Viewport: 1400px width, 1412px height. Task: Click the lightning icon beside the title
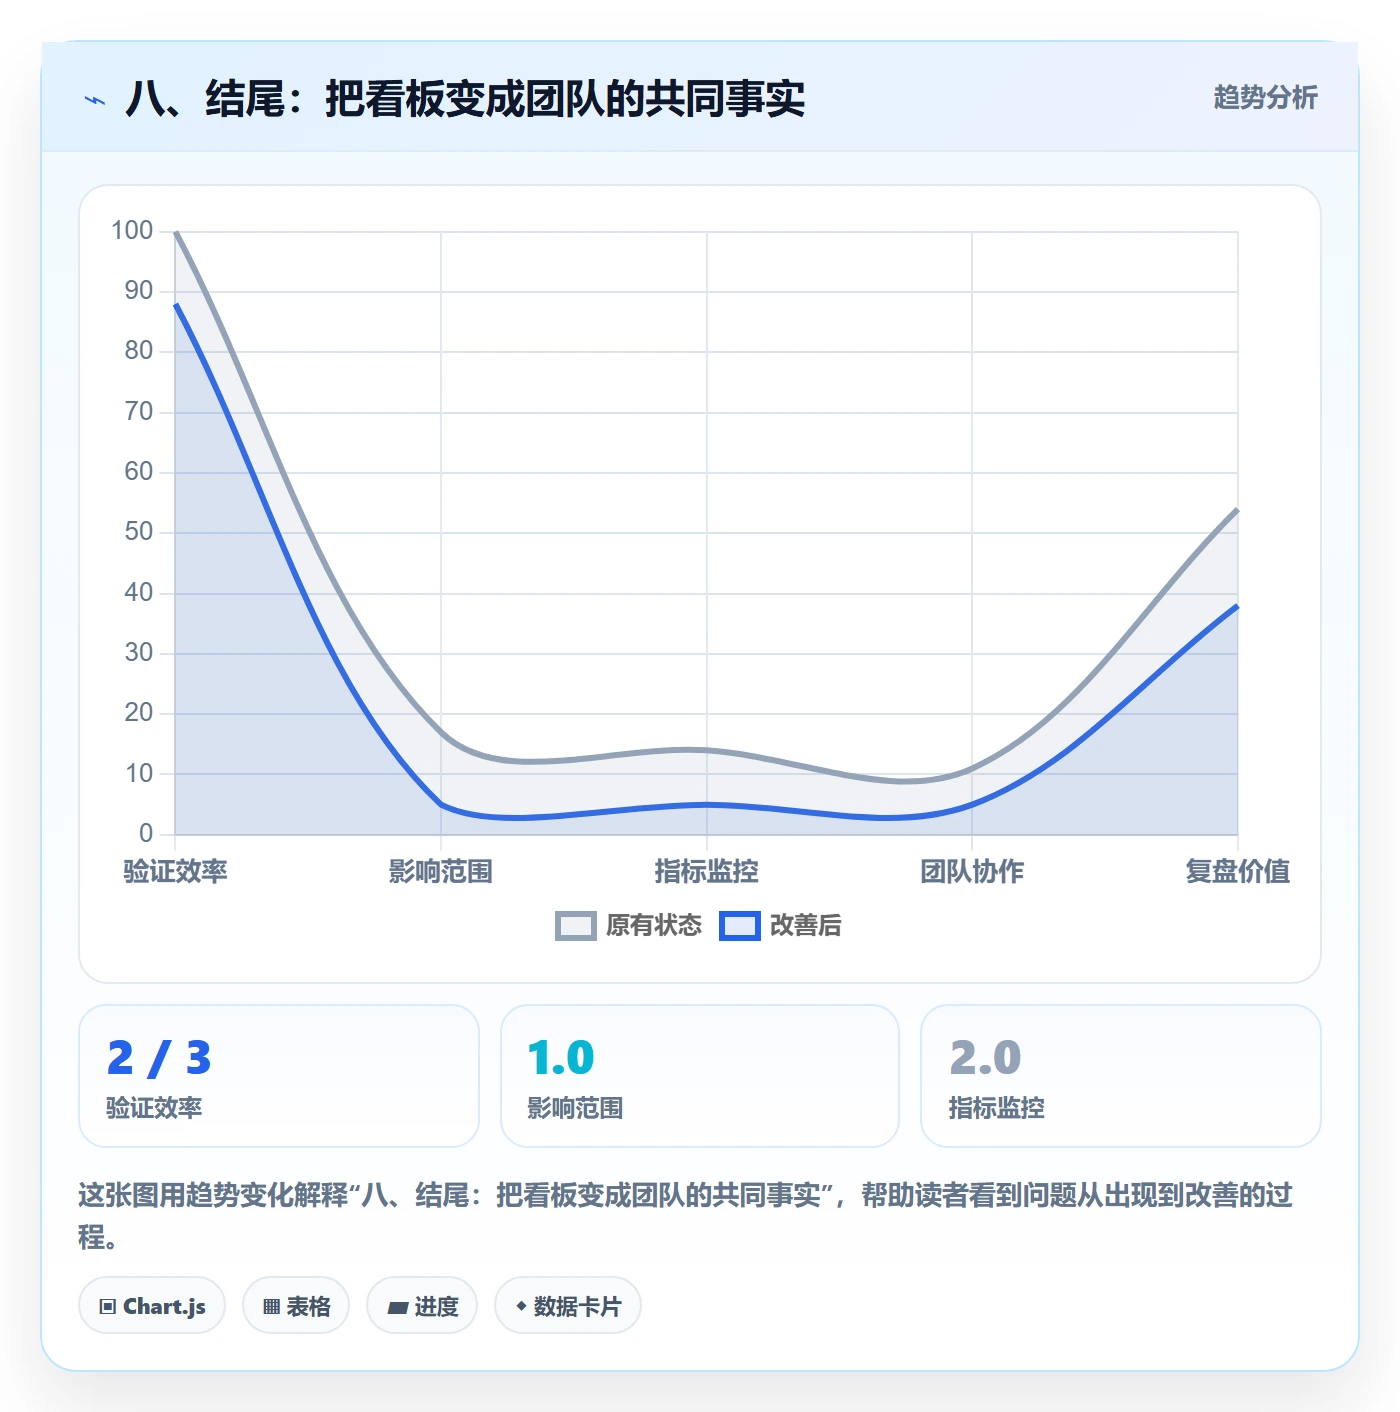(x=95, y=100)
